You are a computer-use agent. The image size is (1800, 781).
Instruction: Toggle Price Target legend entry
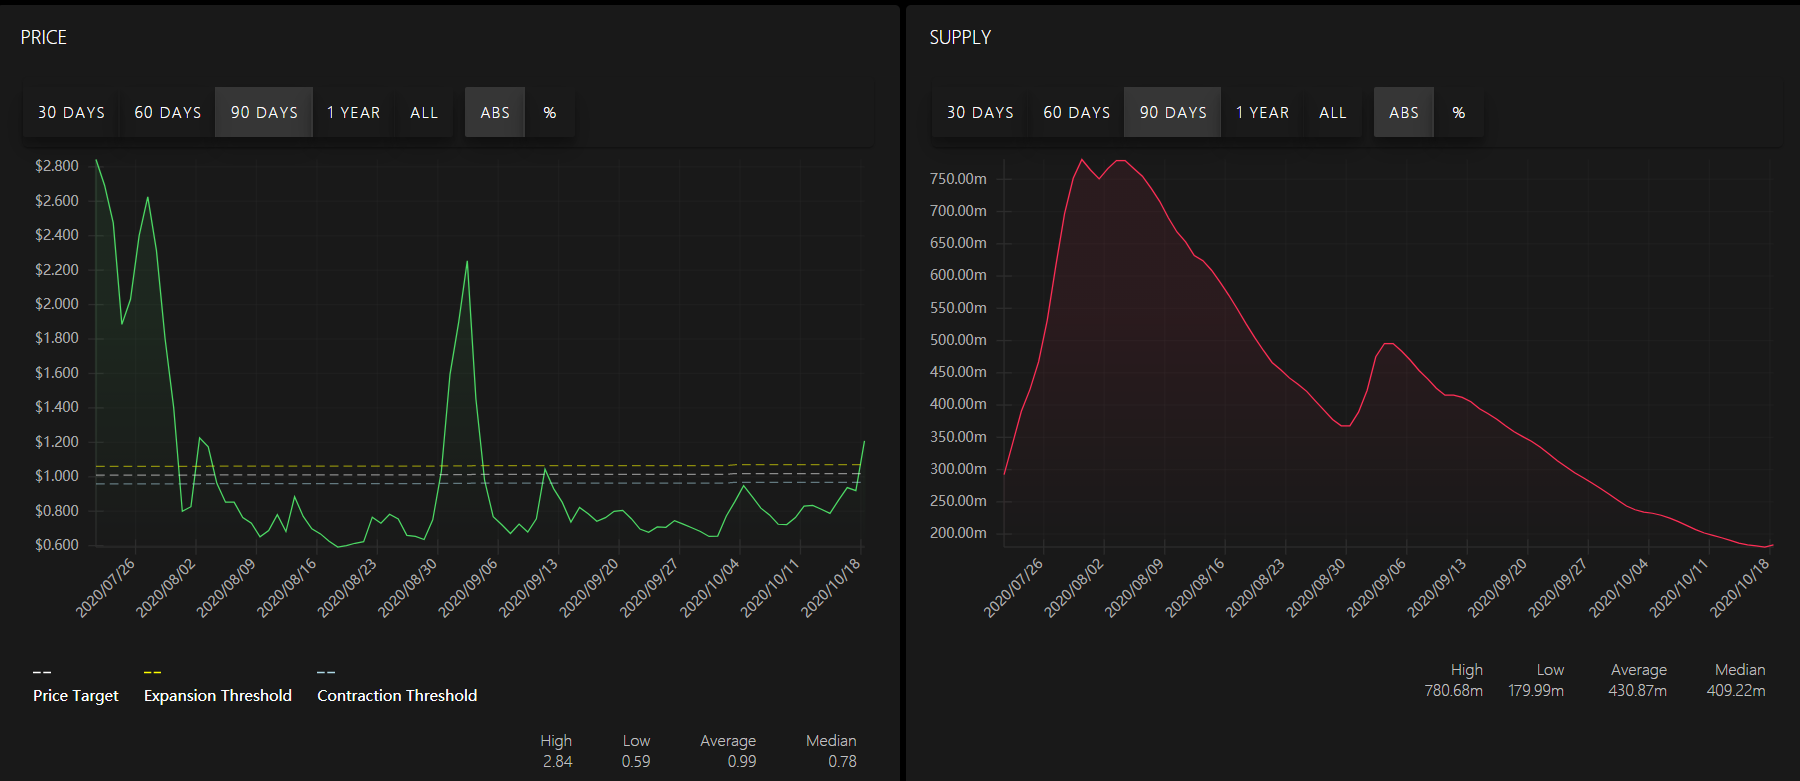point(76,695)
